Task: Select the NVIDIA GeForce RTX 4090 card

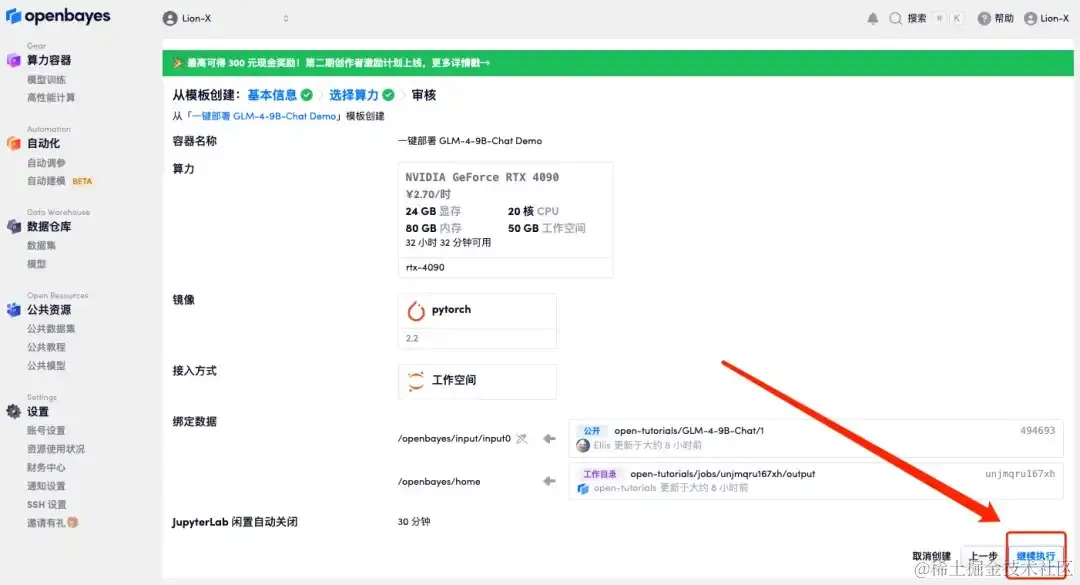Action: click(506, 220)
